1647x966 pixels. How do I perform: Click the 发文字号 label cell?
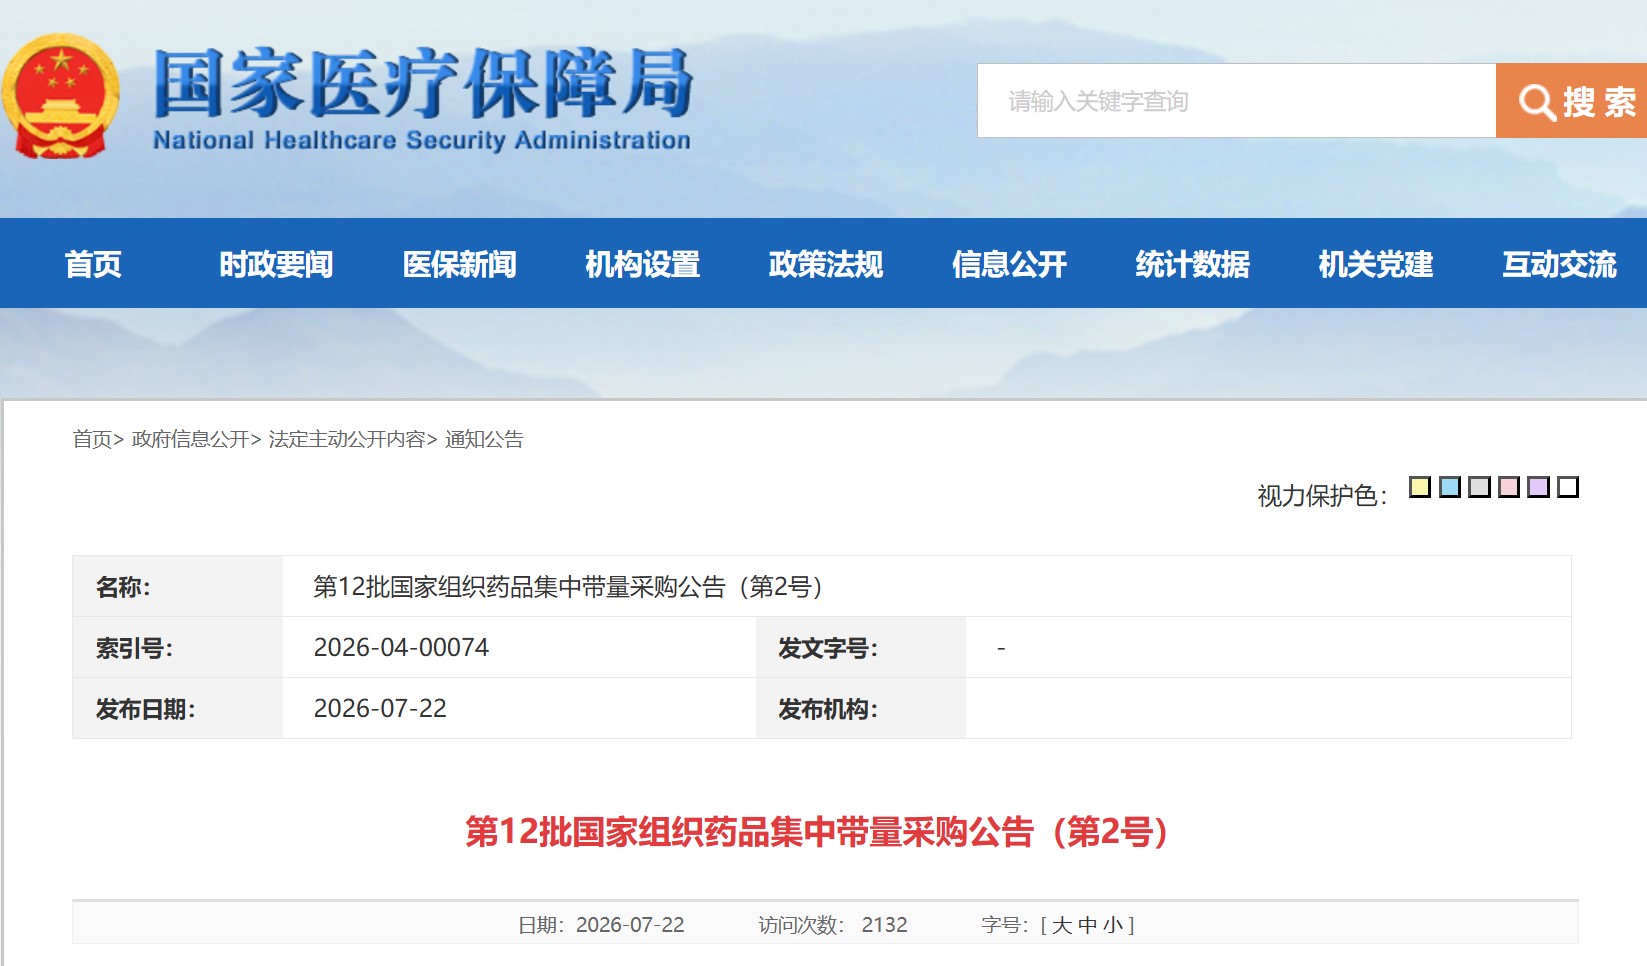click(861, 647)
